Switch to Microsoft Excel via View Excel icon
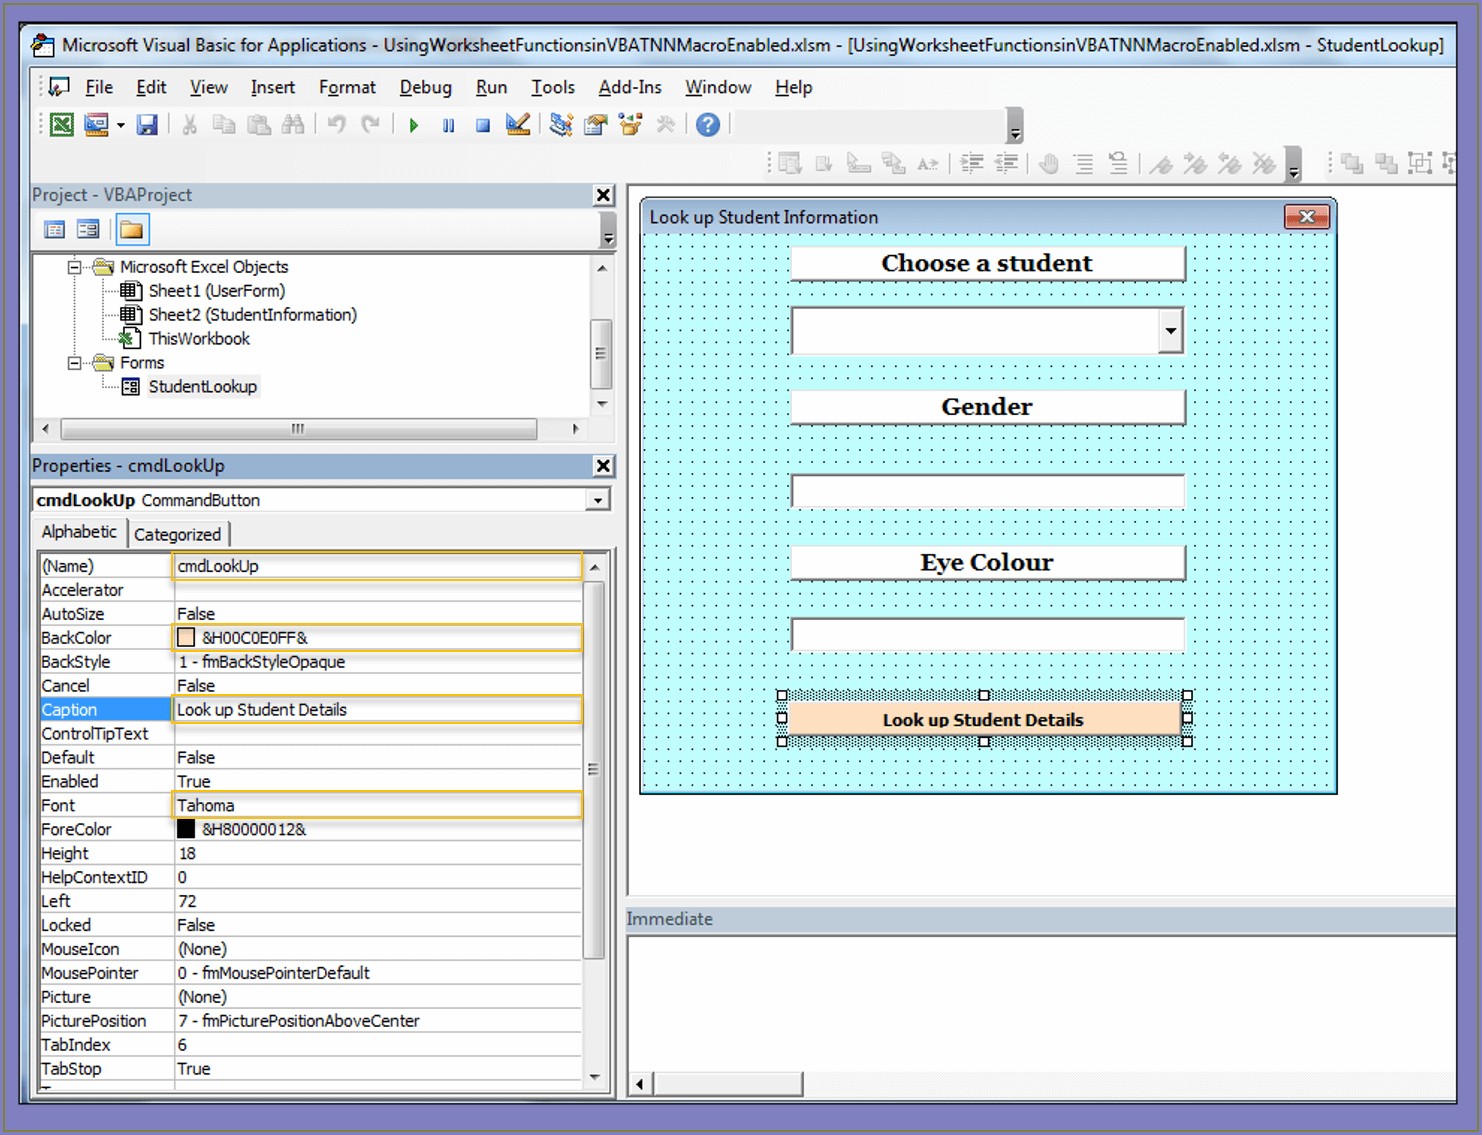The image size is (1482, 1135). 60,124
